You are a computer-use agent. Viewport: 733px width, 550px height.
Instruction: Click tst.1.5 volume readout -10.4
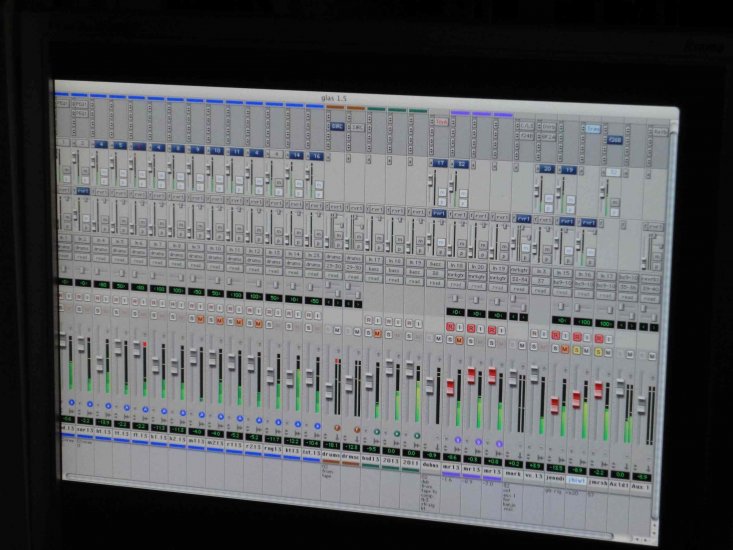pyautogui.click(x=311, y=443)
